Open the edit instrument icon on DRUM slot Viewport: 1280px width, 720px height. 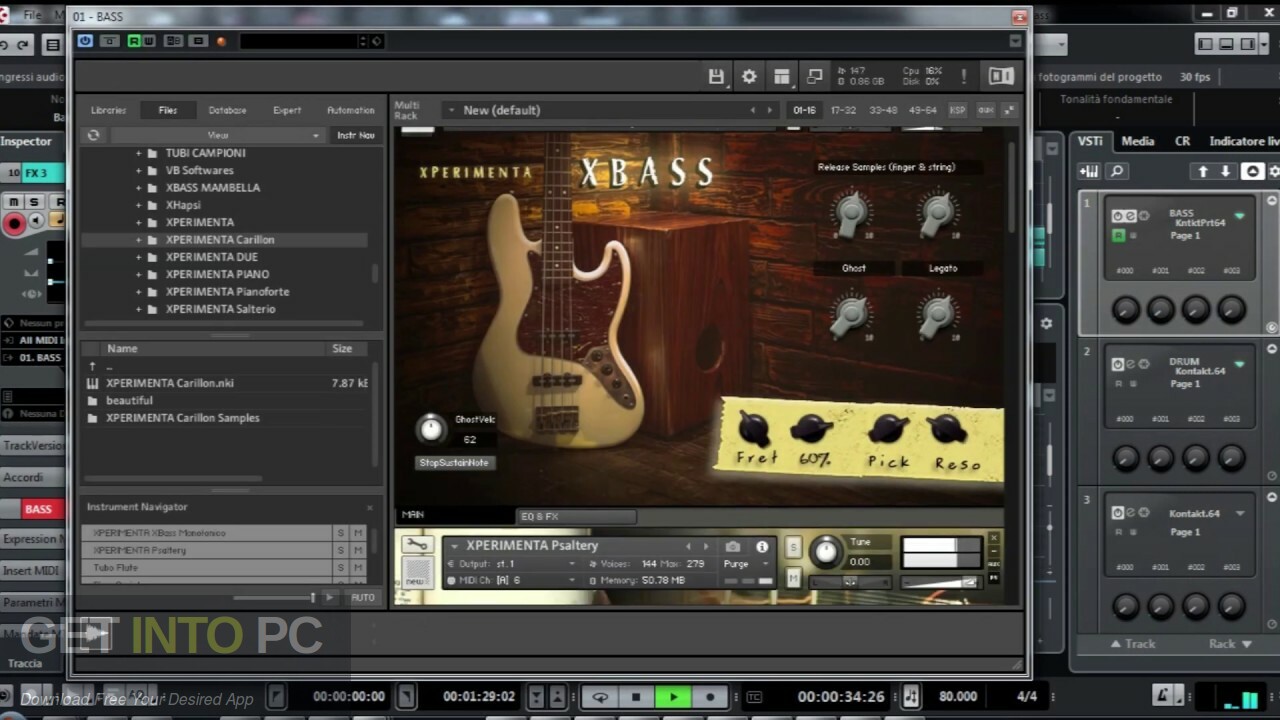pyautogui.click(x=1130, y=364)
